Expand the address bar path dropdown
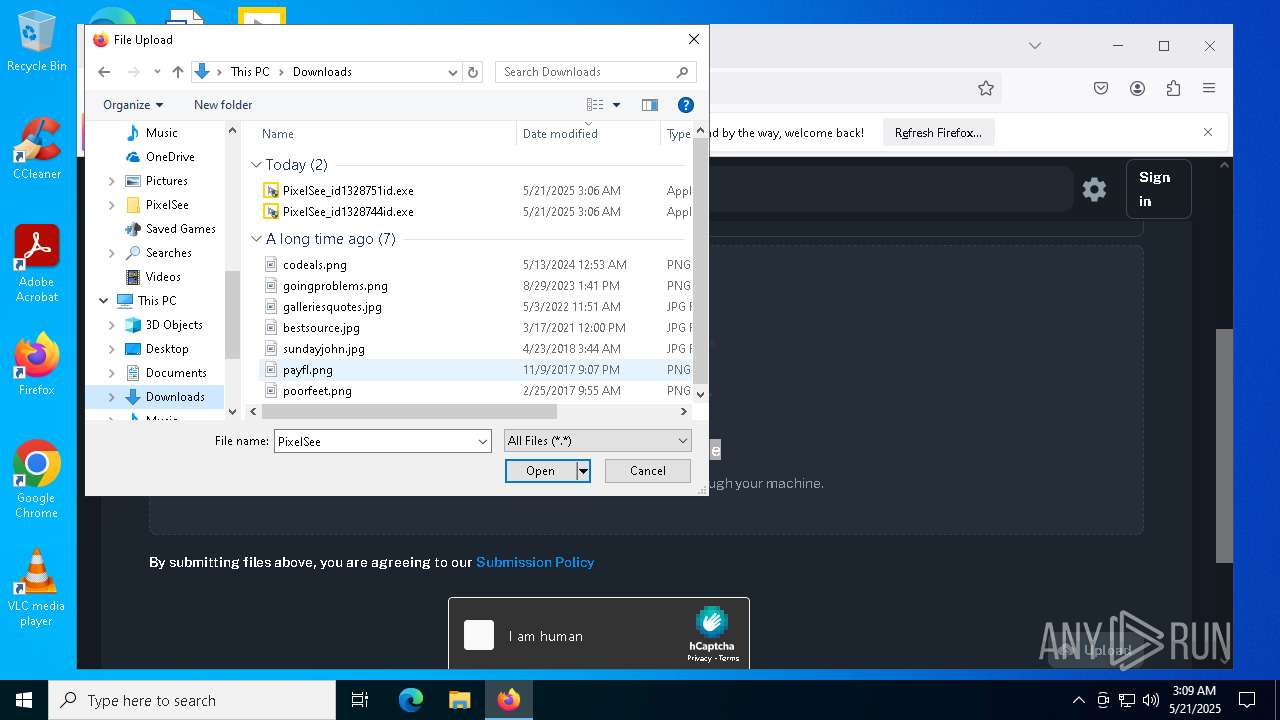Image resolution: width=1280 pixels, height=720 pixels. click(452, 72)
